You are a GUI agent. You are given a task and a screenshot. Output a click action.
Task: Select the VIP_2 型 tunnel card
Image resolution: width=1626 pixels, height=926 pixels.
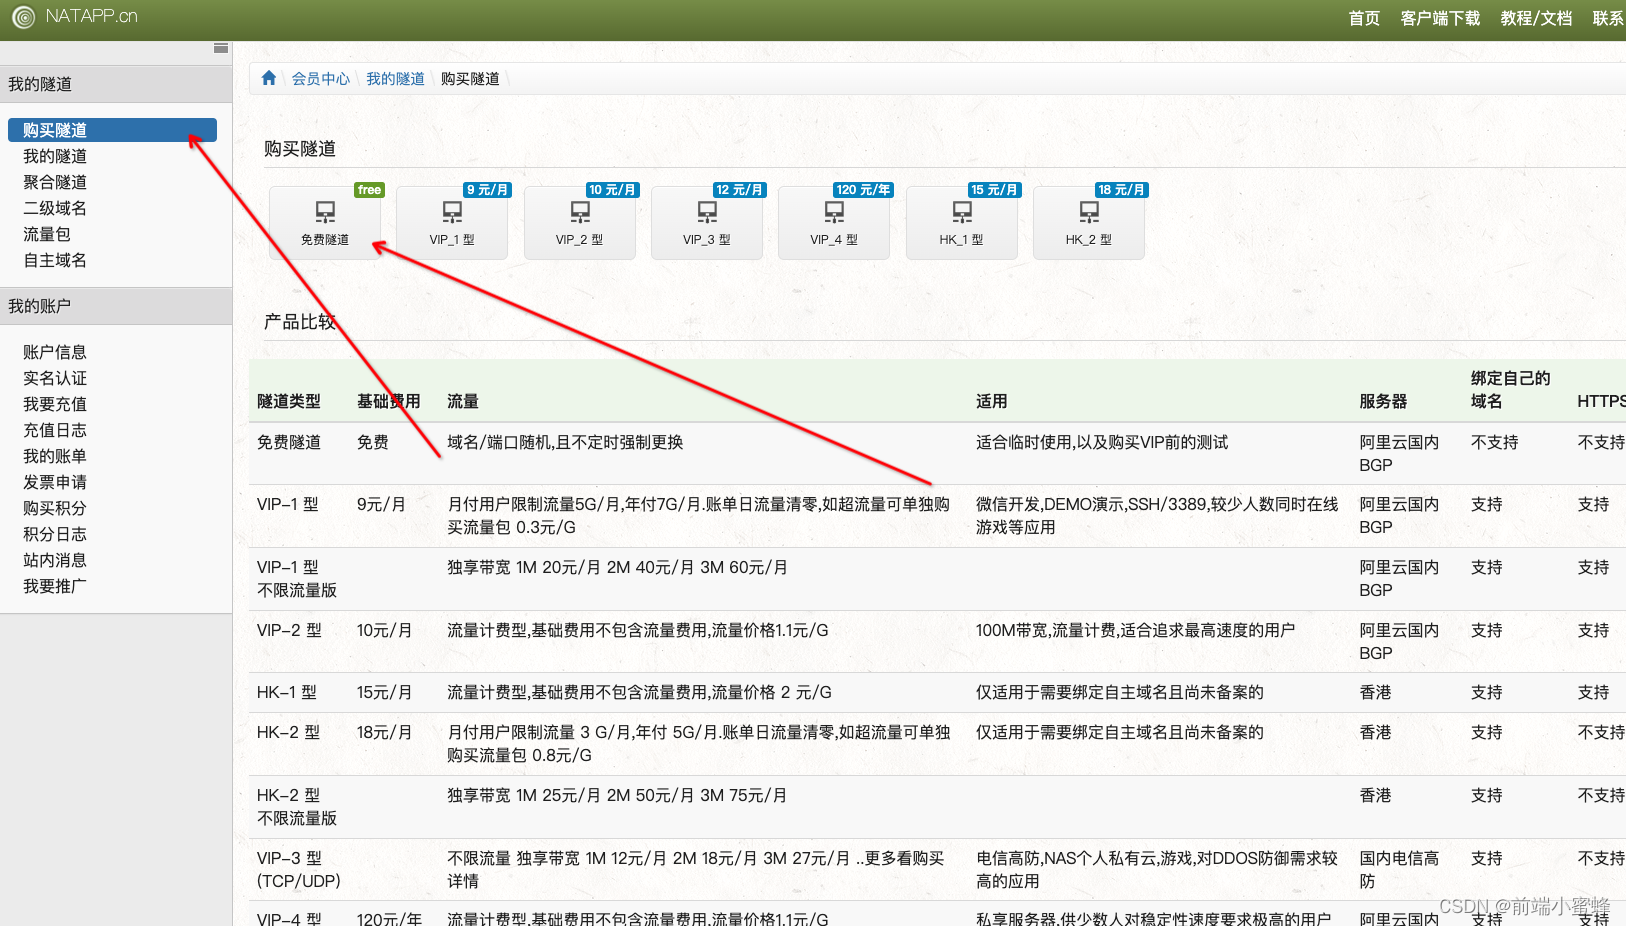[580, 223]
